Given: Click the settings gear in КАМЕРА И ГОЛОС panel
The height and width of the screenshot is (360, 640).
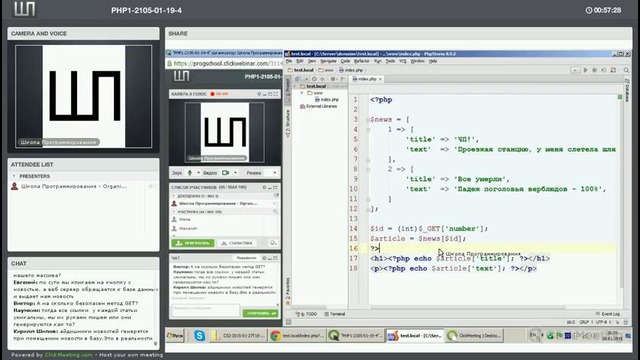Looking at the screenshot, I should [259, 94].
